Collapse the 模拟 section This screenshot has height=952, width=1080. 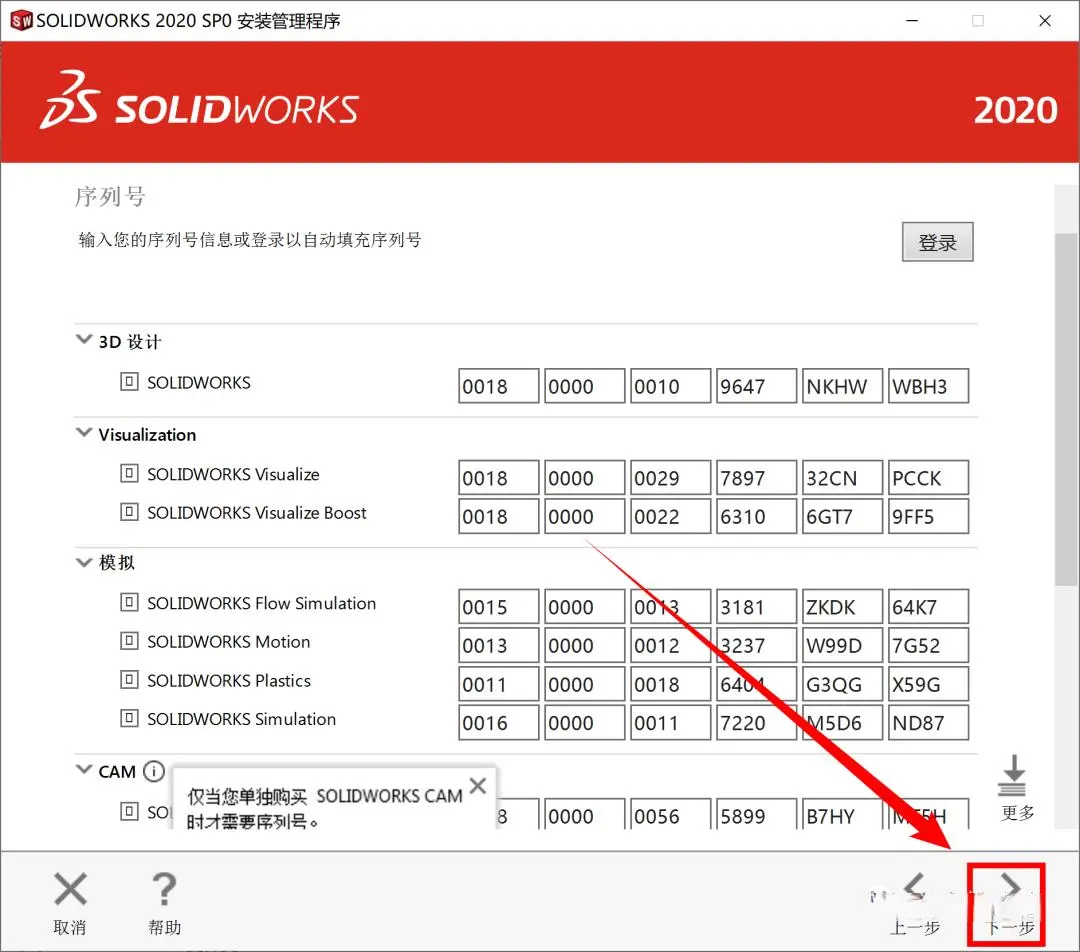(83, 562)
